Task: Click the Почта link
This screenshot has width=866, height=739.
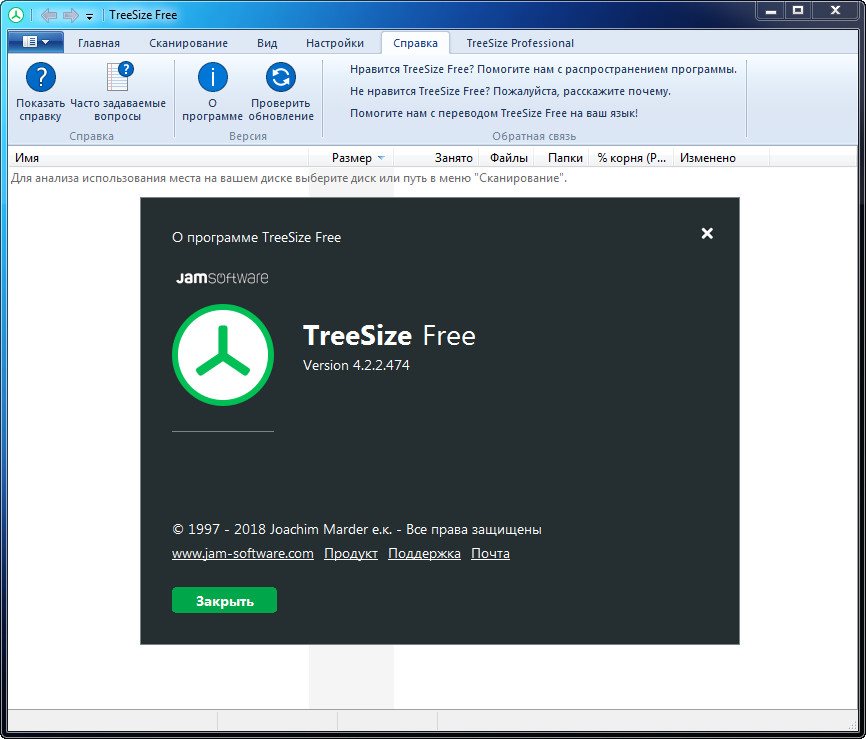Action: 490,553
